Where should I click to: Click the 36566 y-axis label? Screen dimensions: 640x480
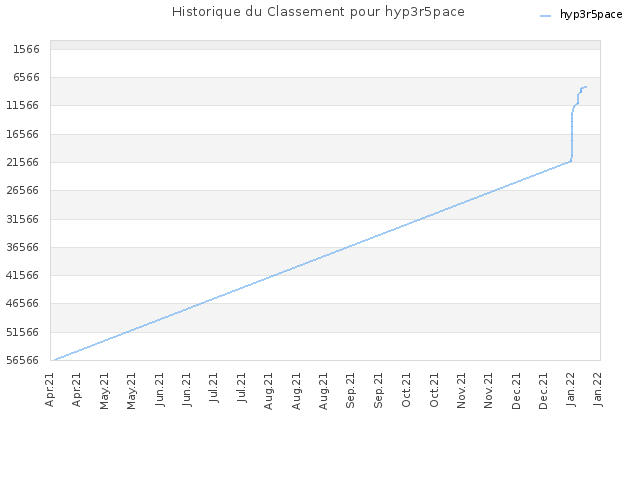(x=22, y=247)
